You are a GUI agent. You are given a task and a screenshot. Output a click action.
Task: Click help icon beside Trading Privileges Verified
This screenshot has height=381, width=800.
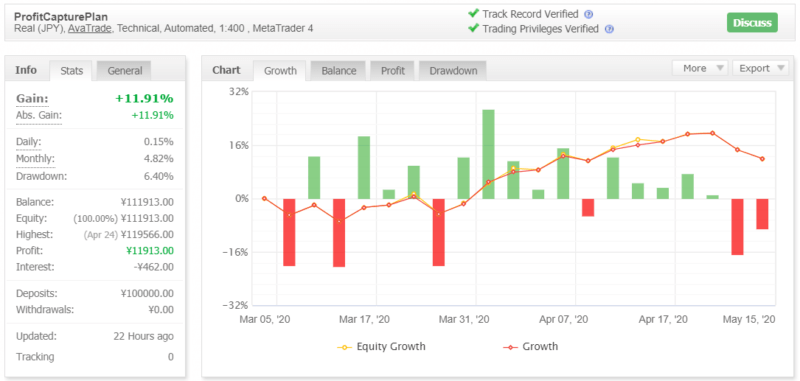point(609,29)
